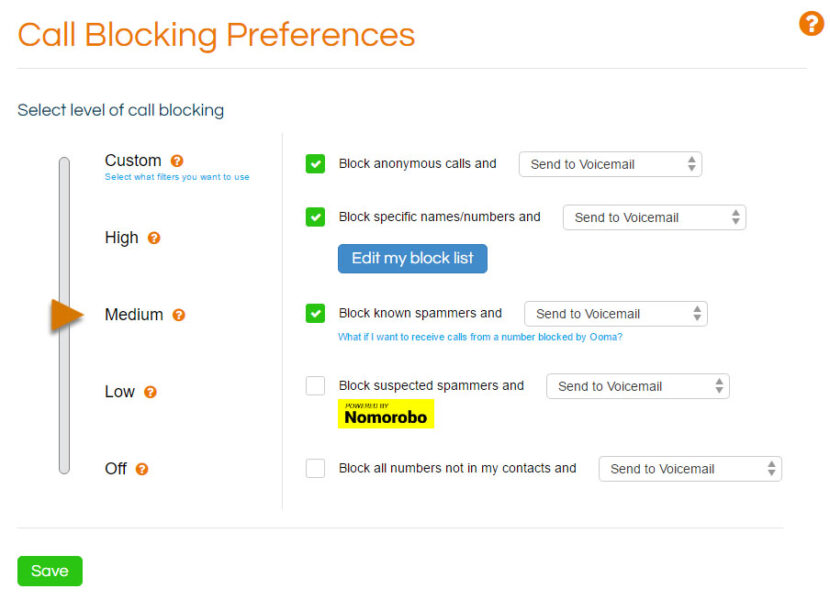Open the dropdown for known spammers handling
Image resolution: width=830 pixels, height=600 pixels.
pos(615,313)
